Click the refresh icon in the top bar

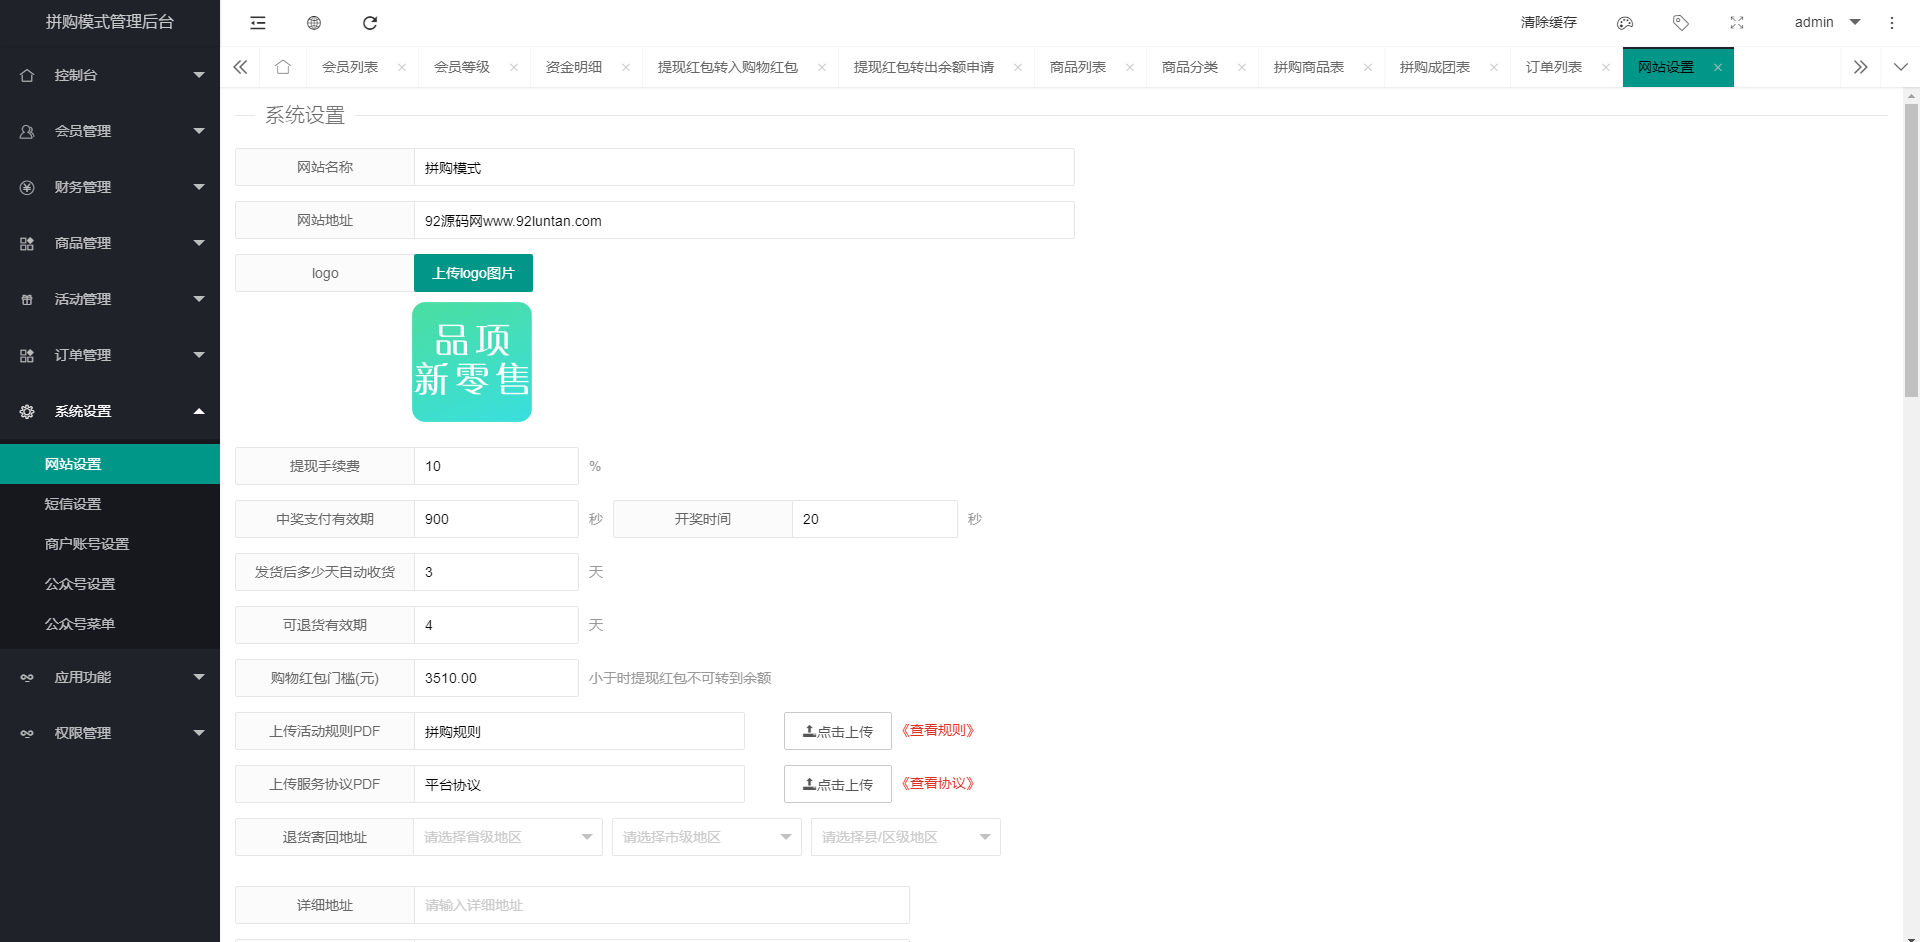click(370, 23)
